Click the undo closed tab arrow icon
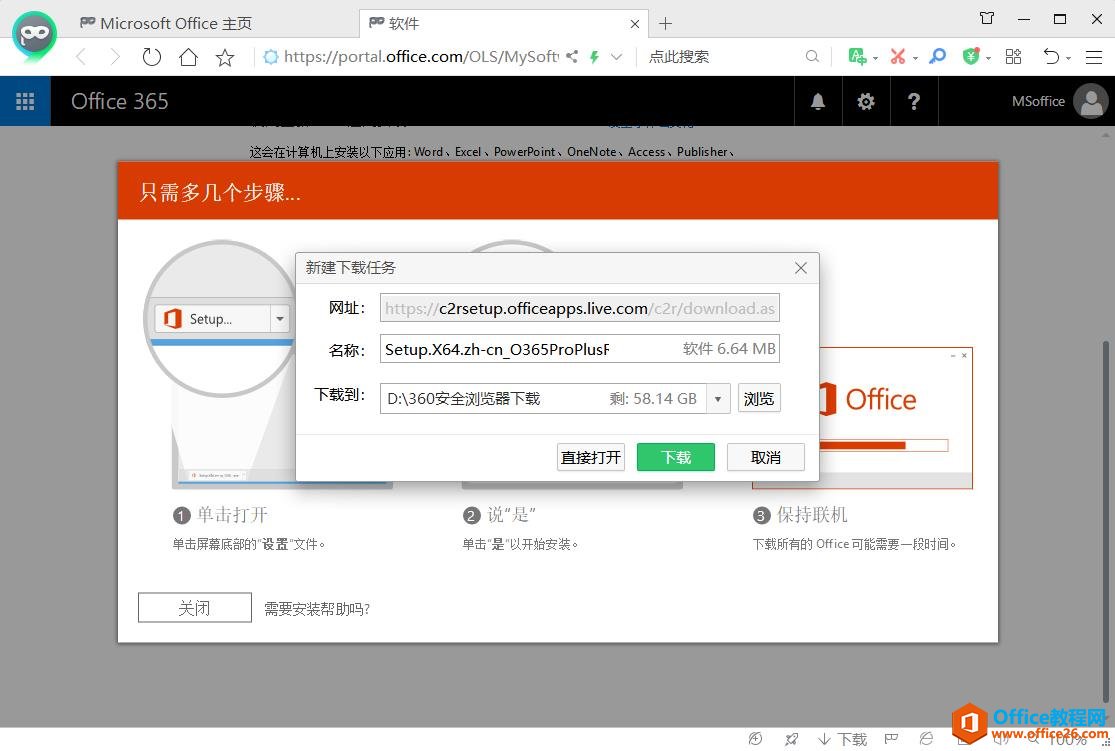The height and width of the screenshot is (751, 1115). coord(1051,56)
